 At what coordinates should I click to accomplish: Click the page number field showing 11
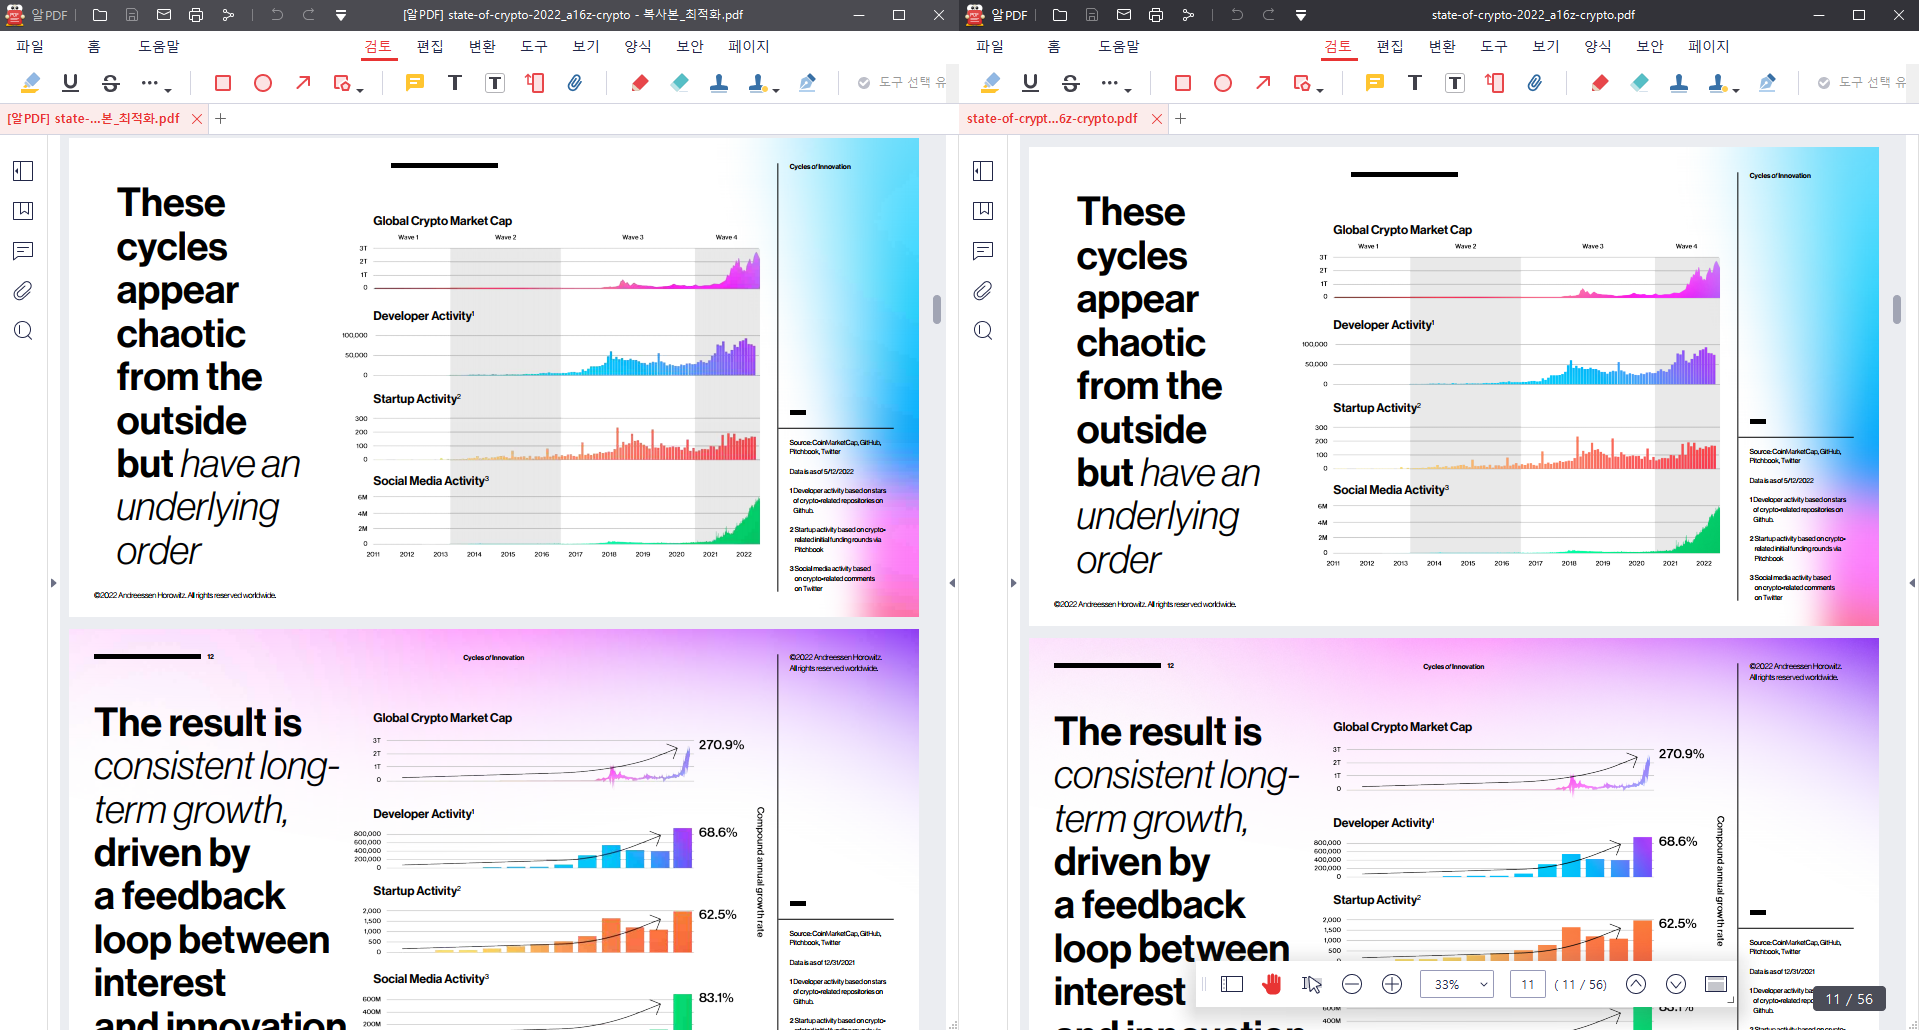(1528, 984)
